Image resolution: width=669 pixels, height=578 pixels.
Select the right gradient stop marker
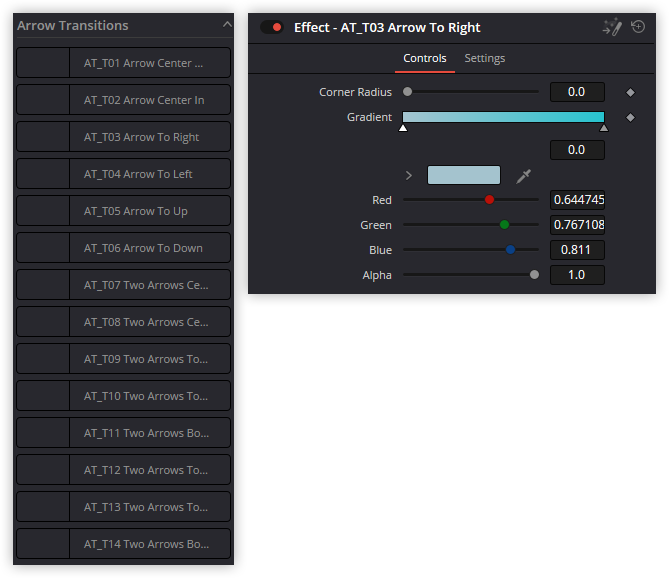point(604,128)
